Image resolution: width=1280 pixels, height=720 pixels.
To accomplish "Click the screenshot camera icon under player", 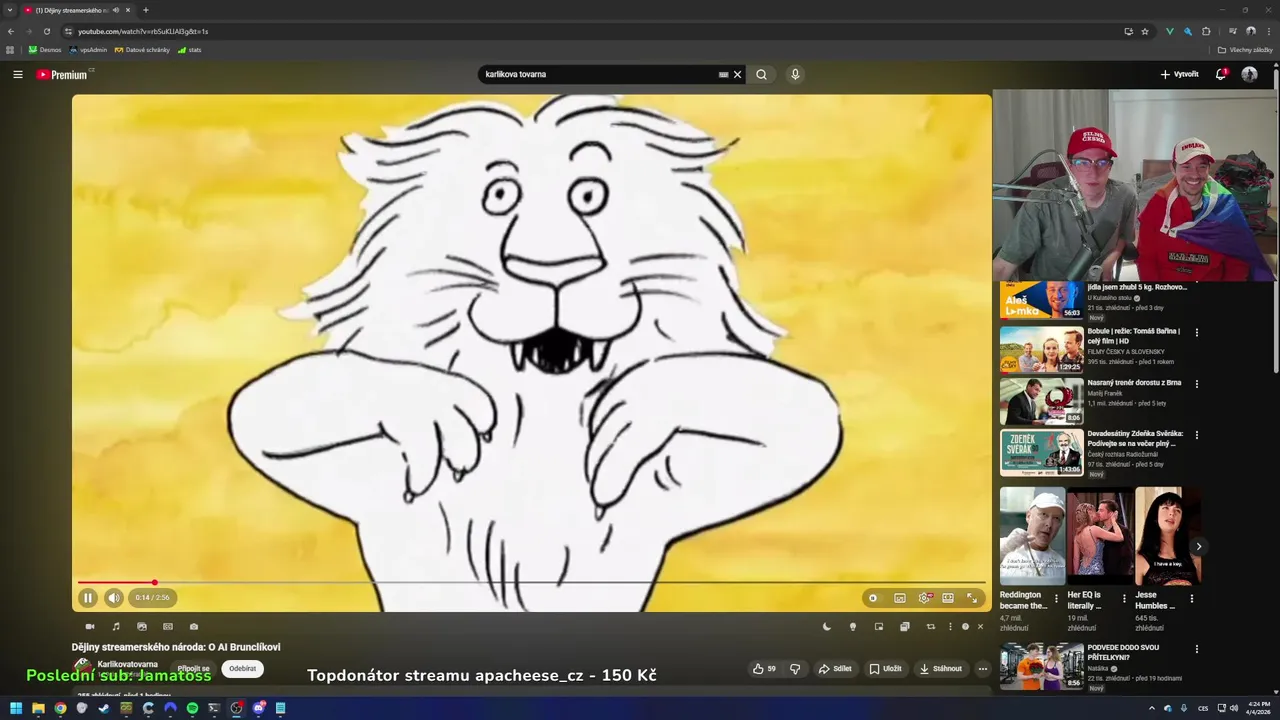I will 194,627.
